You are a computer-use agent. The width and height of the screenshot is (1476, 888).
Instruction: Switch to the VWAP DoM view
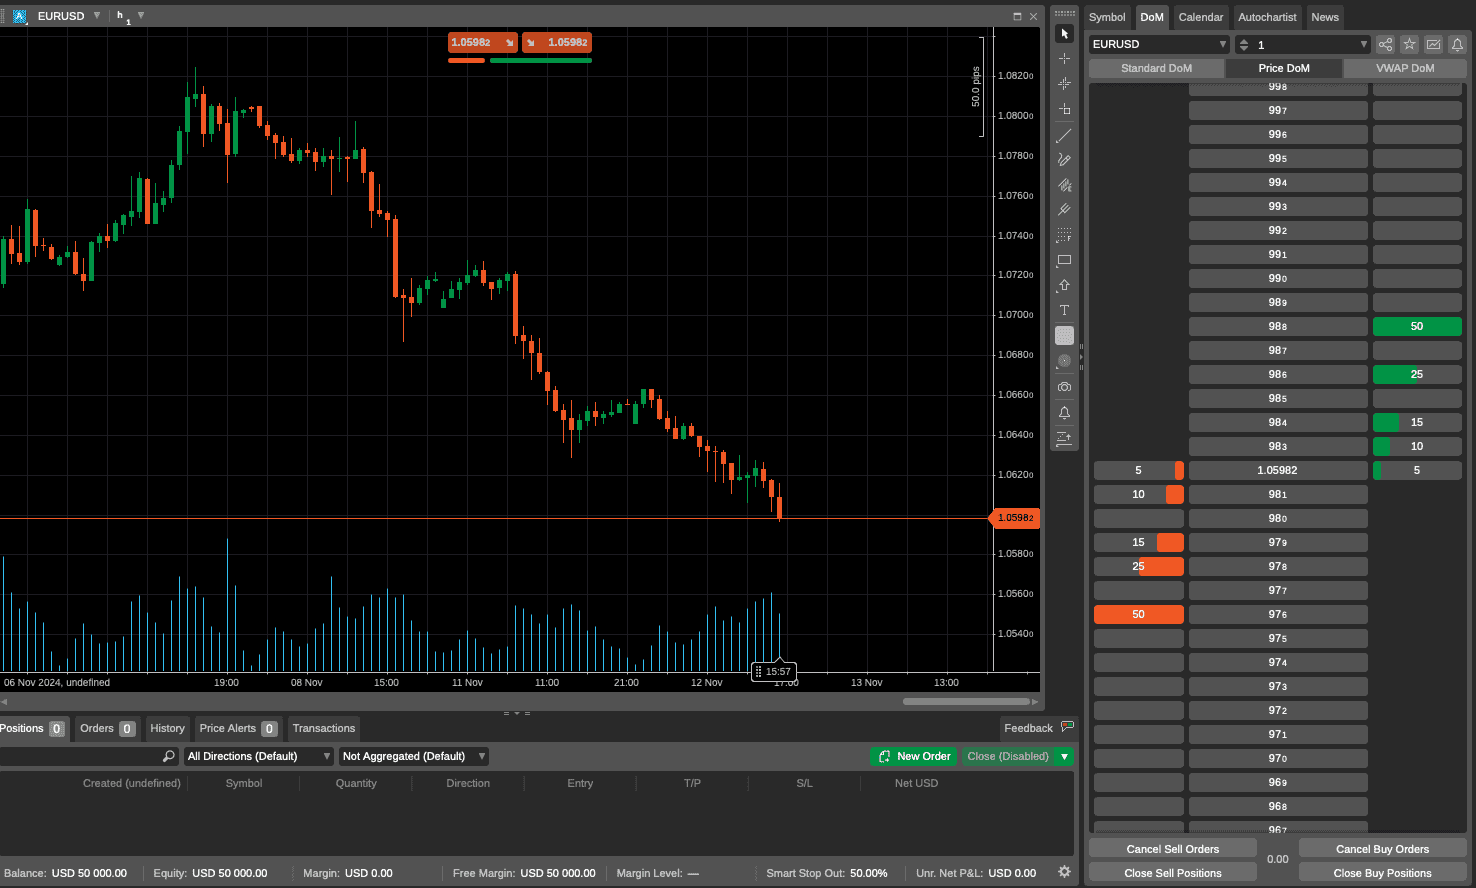[1404, 68]
